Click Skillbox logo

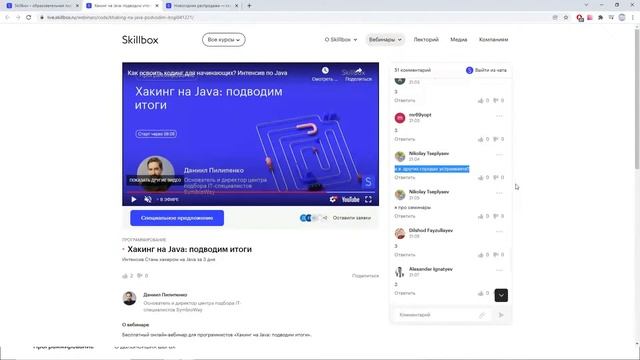click(140, 40)
